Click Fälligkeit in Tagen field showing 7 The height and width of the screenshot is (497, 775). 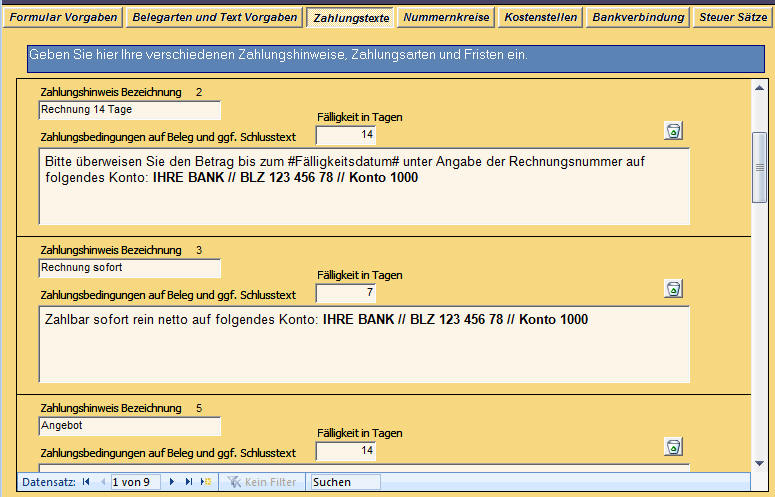(x=346, y=293)
